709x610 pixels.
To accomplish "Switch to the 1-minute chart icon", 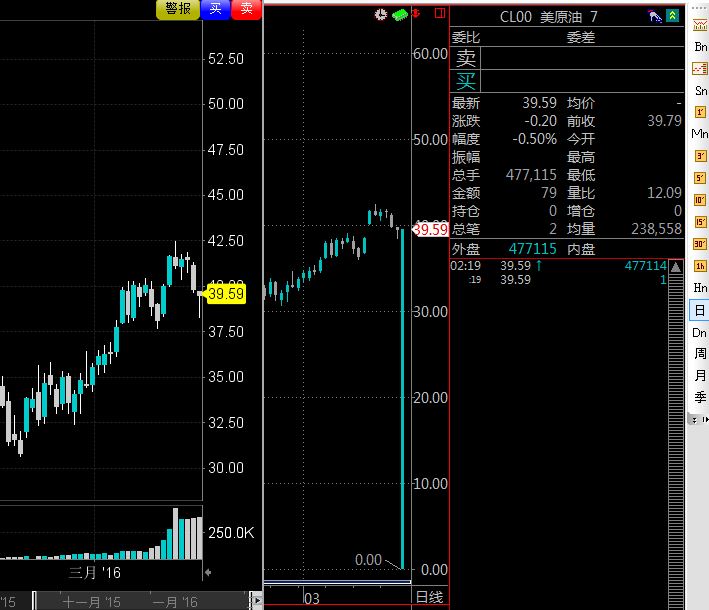I will pos(700,112).
